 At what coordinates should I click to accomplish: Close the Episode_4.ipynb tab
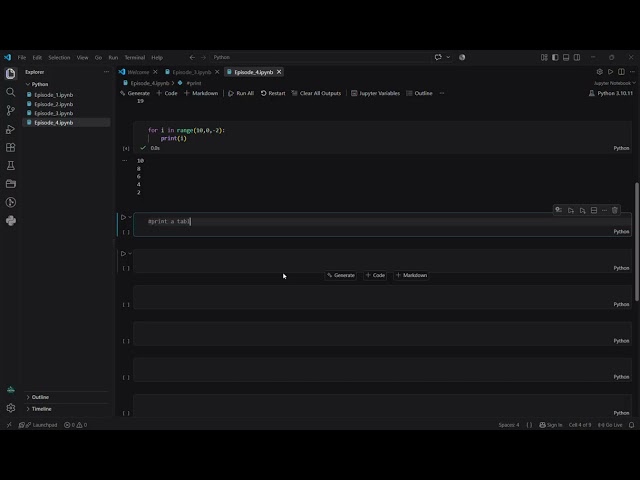[279, 72]
